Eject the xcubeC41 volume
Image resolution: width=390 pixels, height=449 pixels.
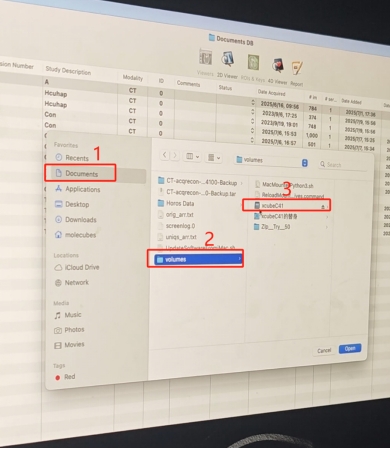323,207
